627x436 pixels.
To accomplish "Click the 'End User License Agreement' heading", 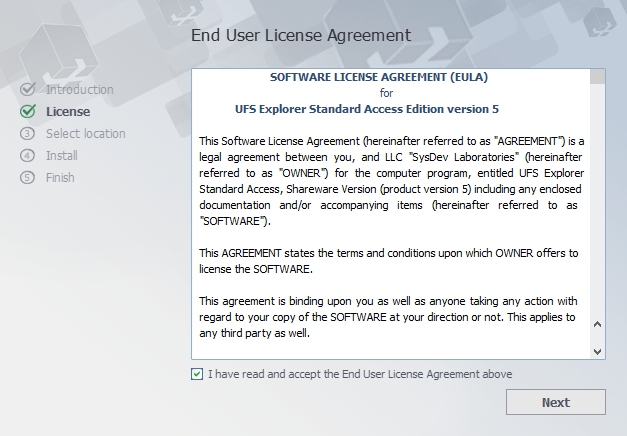I will coord(301,35).
